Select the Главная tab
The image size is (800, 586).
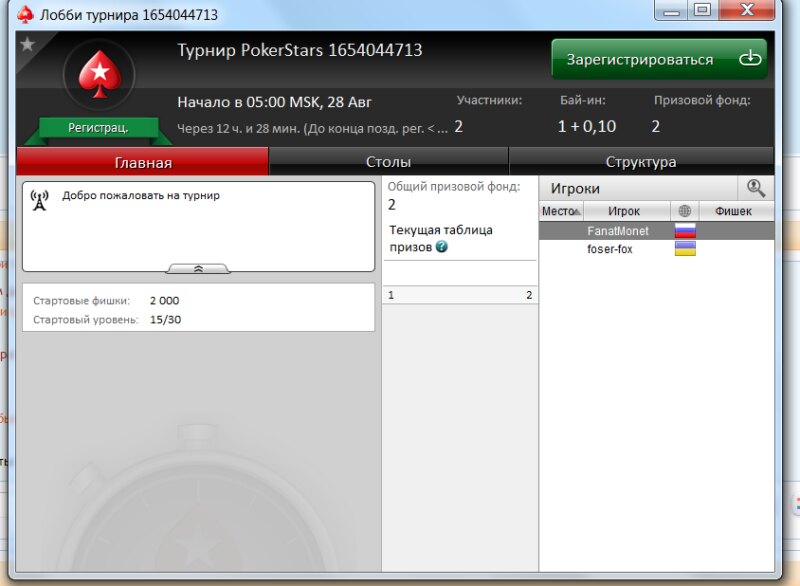coord(143,162)
